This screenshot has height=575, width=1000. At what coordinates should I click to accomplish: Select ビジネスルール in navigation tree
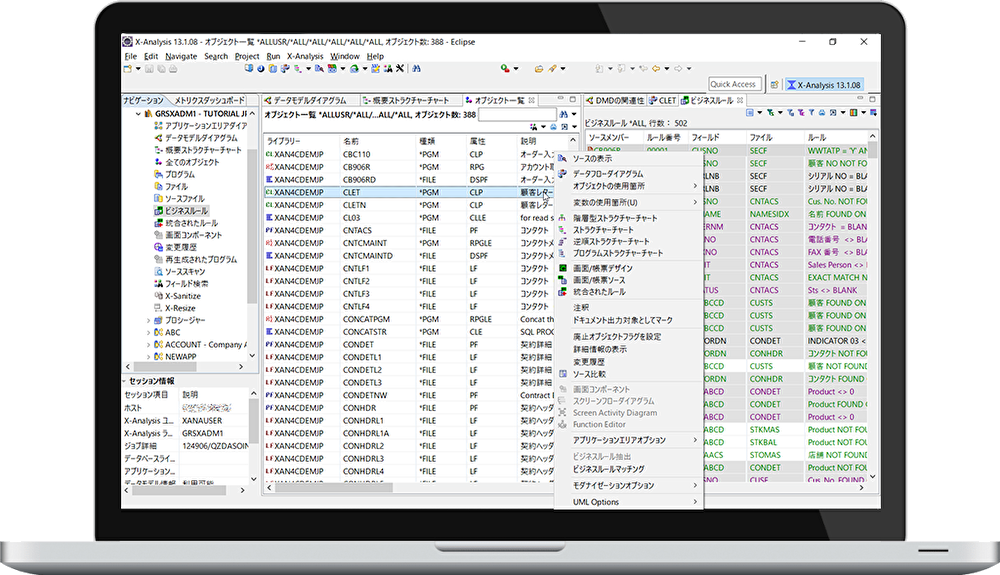click(x=181, y=211)
